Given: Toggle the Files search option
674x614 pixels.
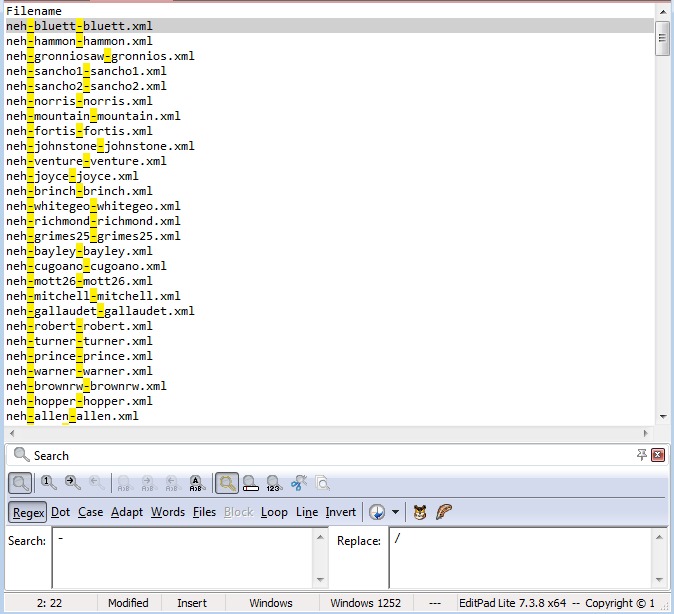Looking at the screenshot, I should coord(204,512).
